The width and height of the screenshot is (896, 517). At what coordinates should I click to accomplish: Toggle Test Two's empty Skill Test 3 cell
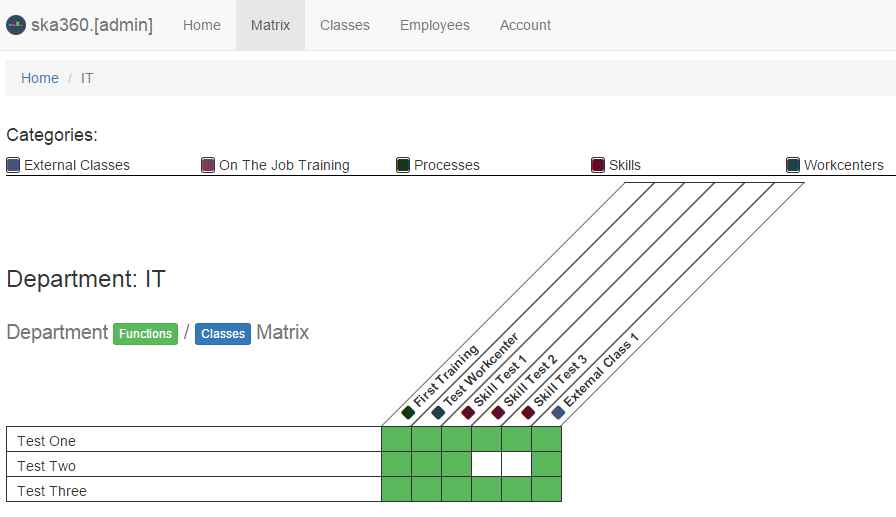516,465
